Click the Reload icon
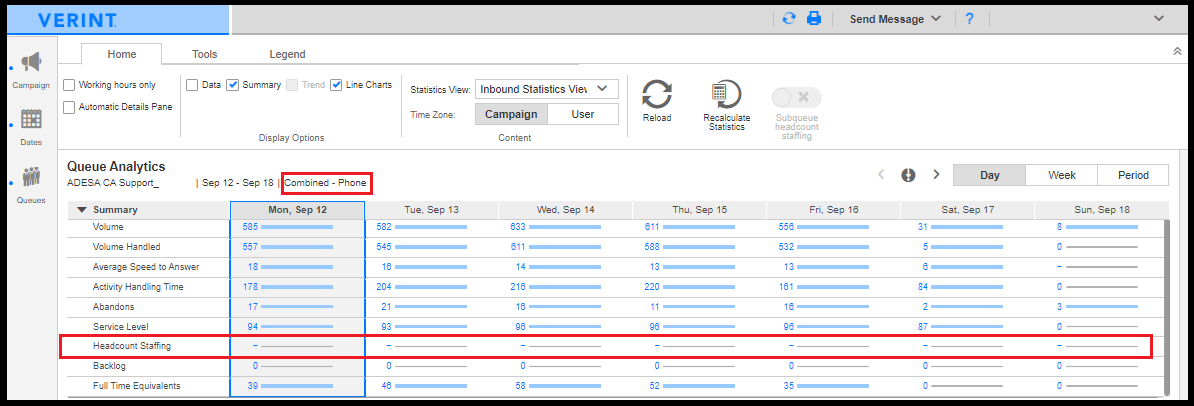This screenshot has width=1194, height=406. click(656, 96)
